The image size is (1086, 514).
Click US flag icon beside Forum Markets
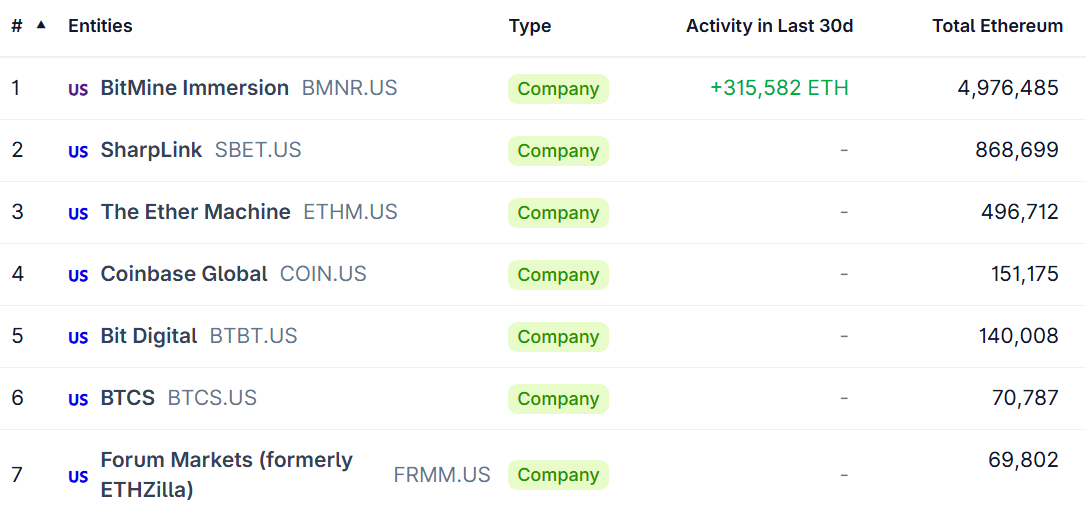[78, 477]
